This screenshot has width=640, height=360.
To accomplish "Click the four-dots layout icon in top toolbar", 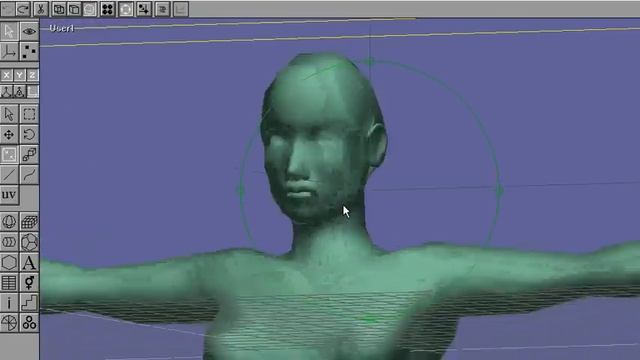I will click(x=107, y=9).
